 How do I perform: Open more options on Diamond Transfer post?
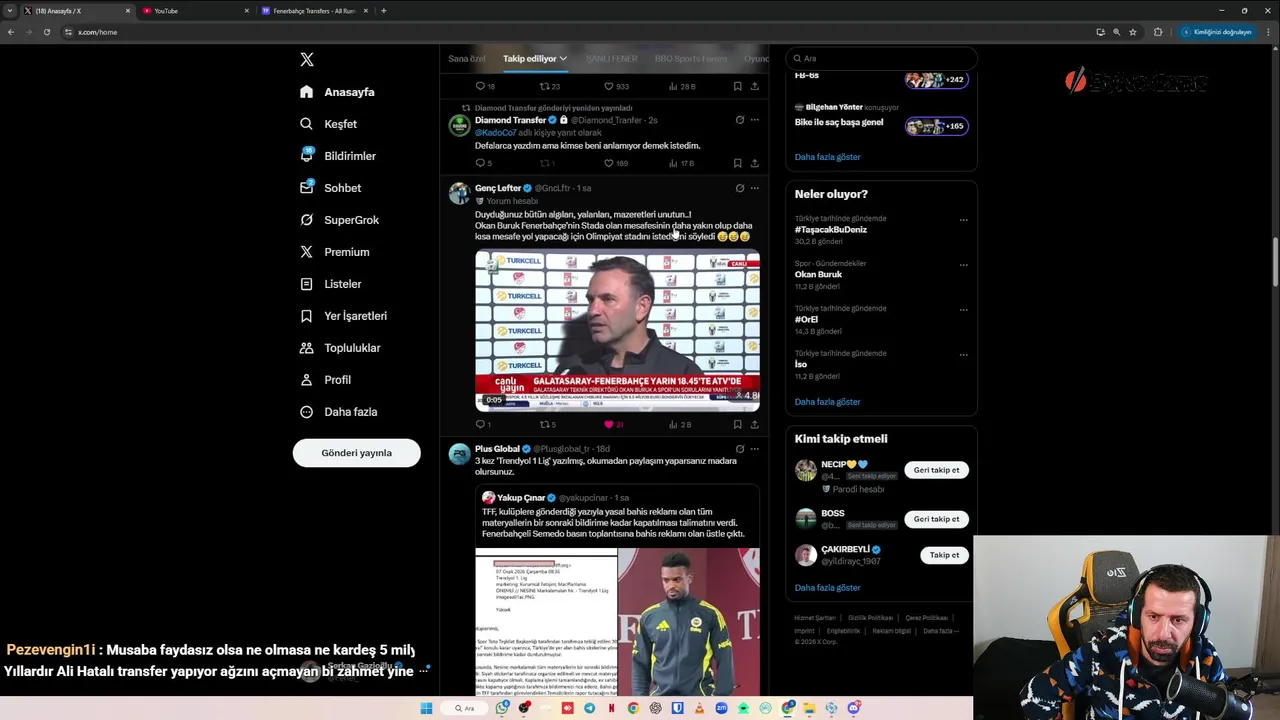pyautogui.click(x=754, y=120)
